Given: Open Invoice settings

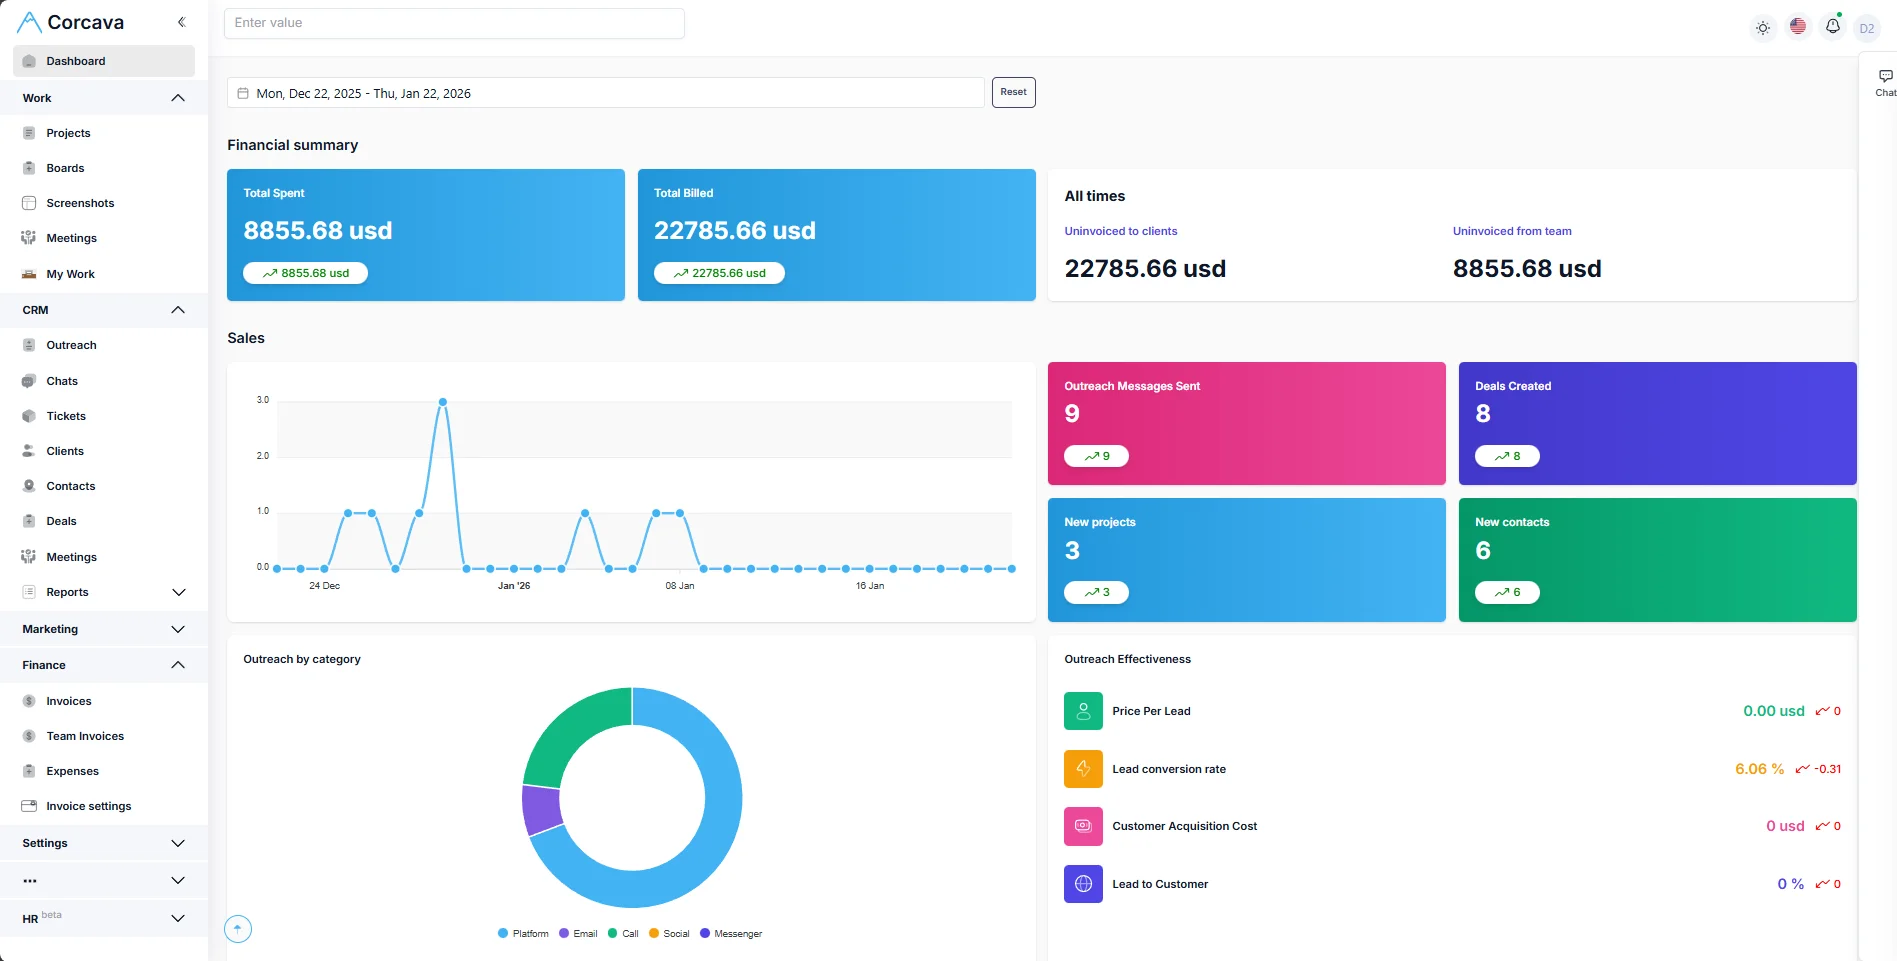Looking at the screenshot, I should (x=89, y=805).
